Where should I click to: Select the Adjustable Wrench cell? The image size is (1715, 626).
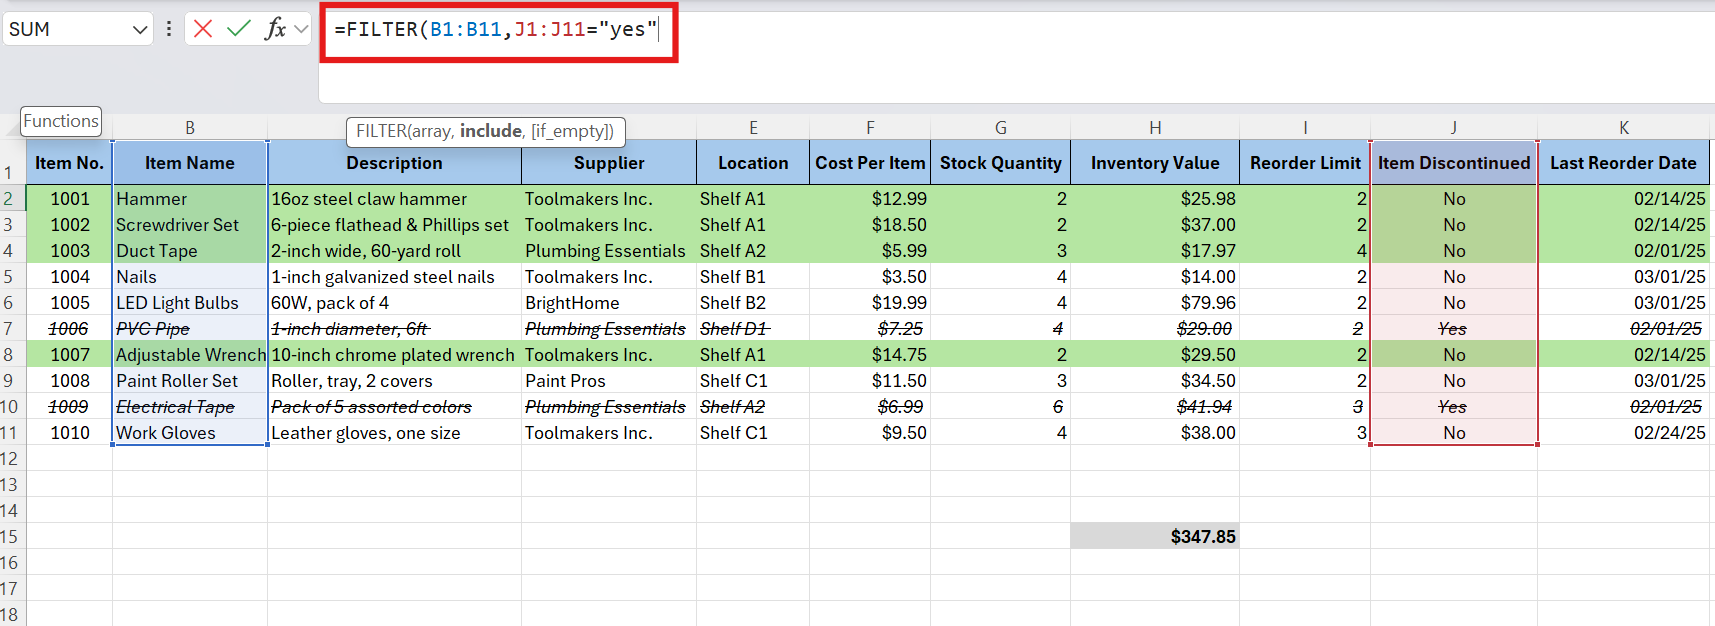190,355
